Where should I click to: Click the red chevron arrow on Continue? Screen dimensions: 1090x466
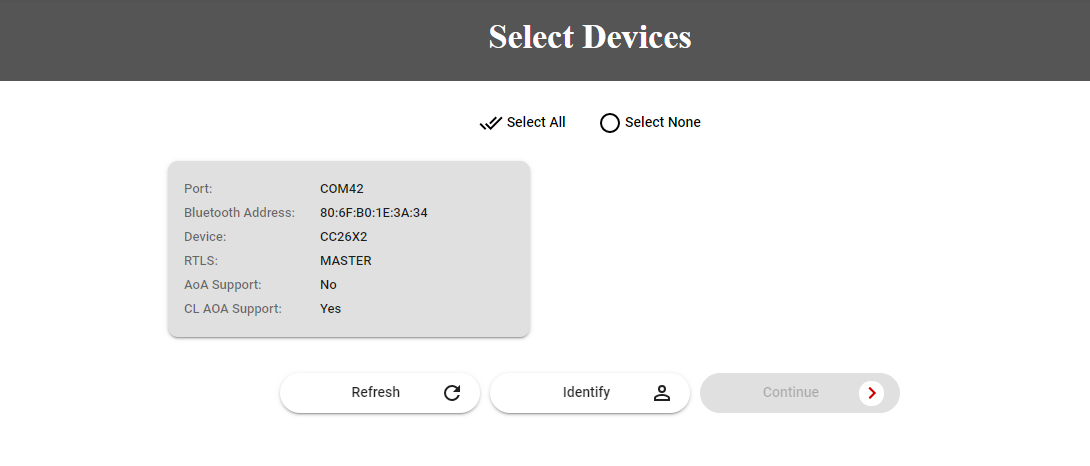871,393
